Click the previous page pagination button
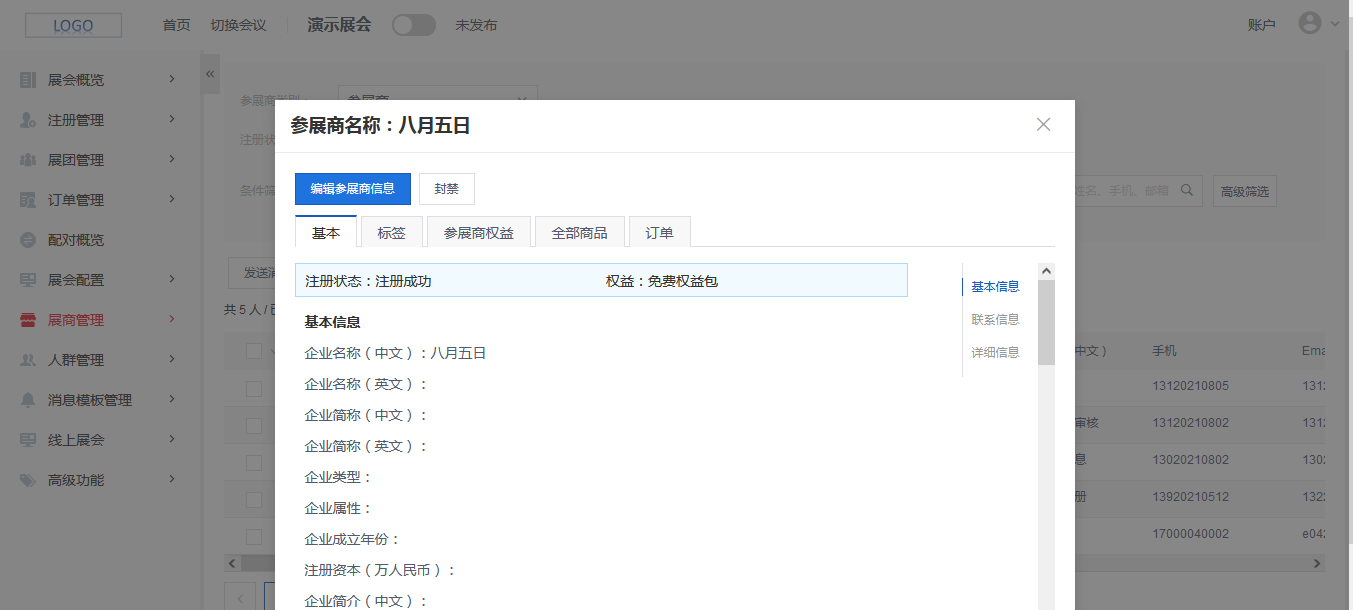The image size is (1353, 610). pos(240,597)
